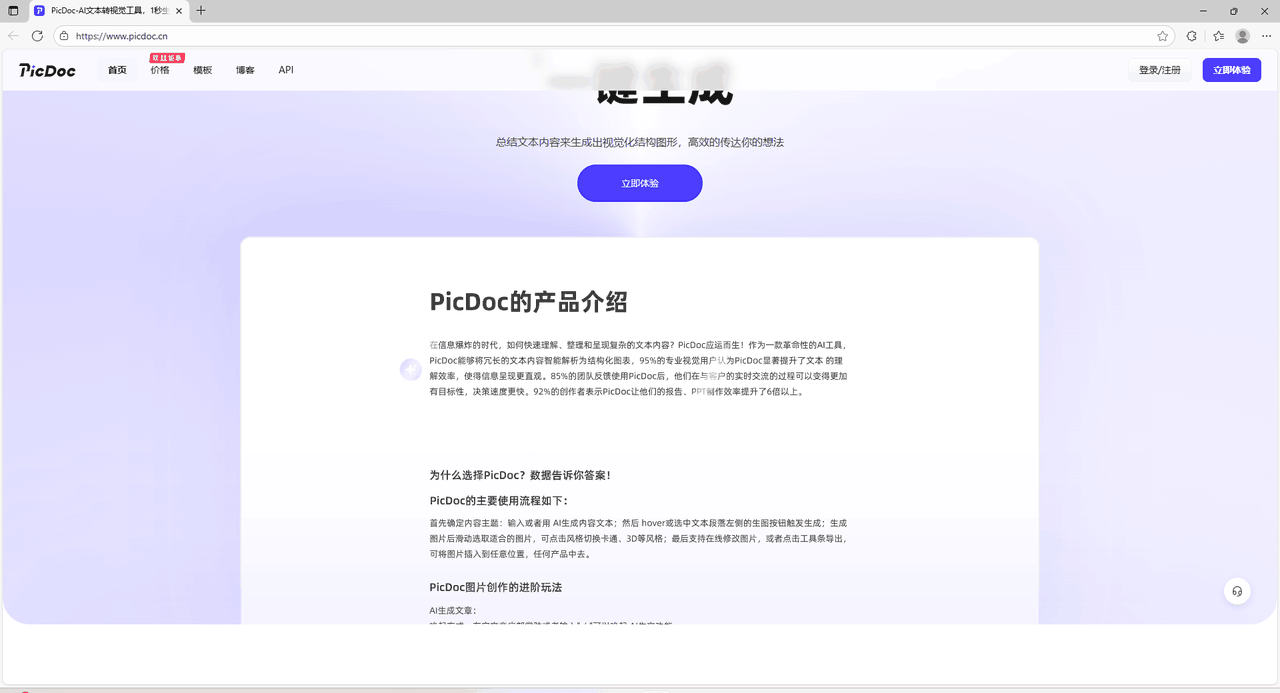Screen dimensions: 1280x693
Task: Open customer support headset icon
Action: 1238,591
